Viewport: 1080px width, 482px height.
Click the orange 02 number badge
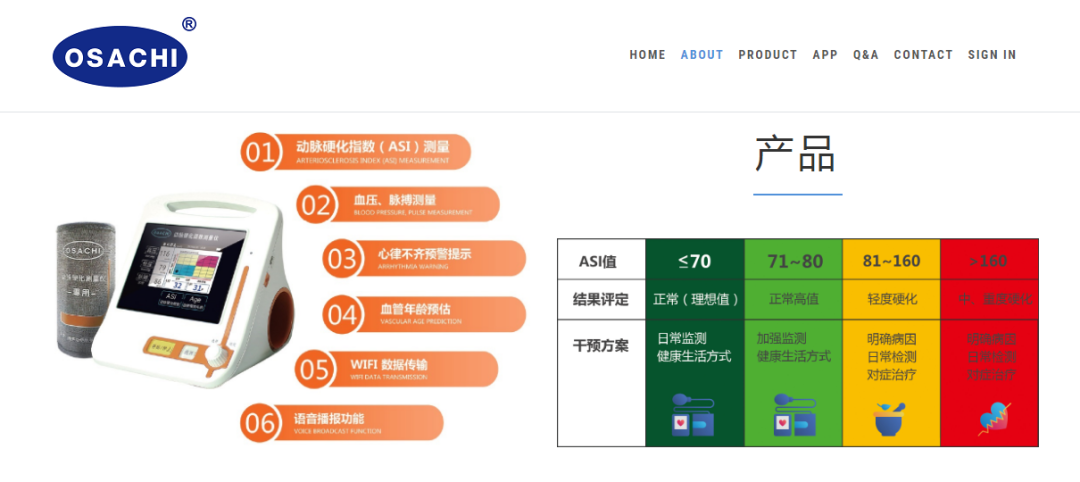tap(315, 205)
